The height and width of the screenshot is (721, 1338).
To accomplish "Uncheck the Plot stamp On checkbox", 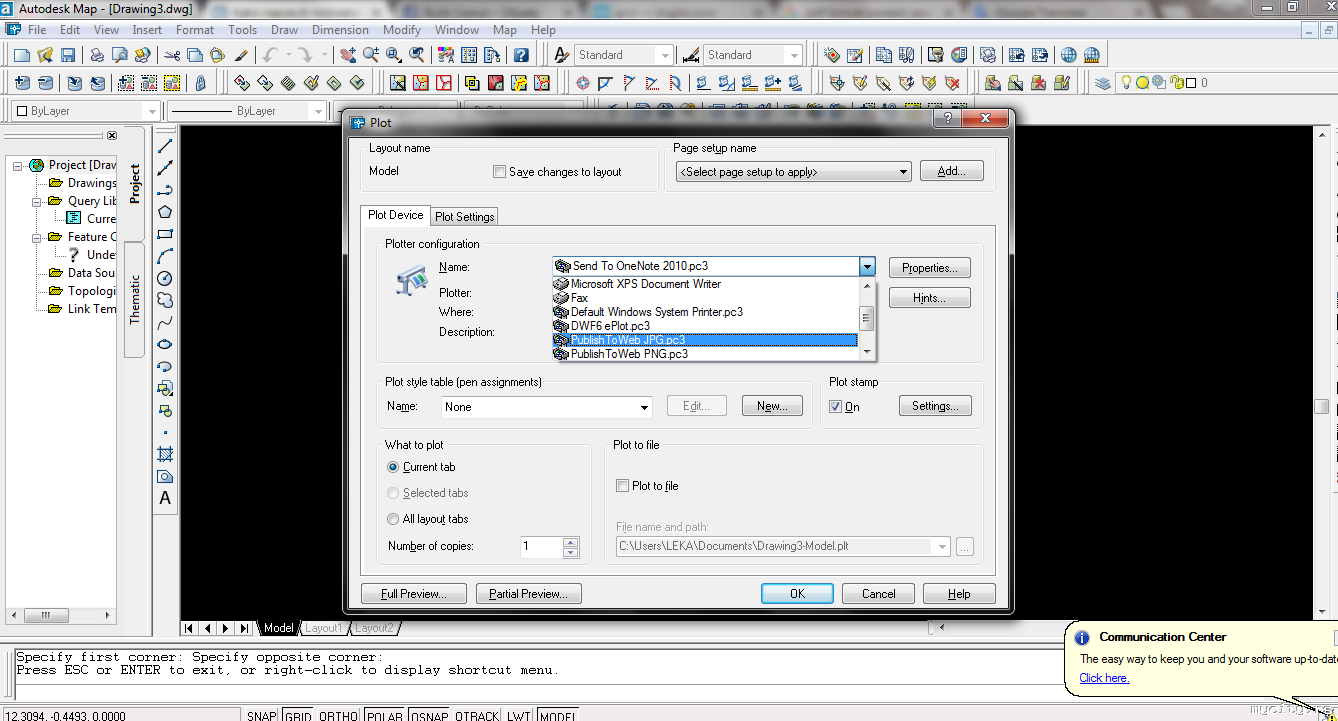I will pos(836,407).
